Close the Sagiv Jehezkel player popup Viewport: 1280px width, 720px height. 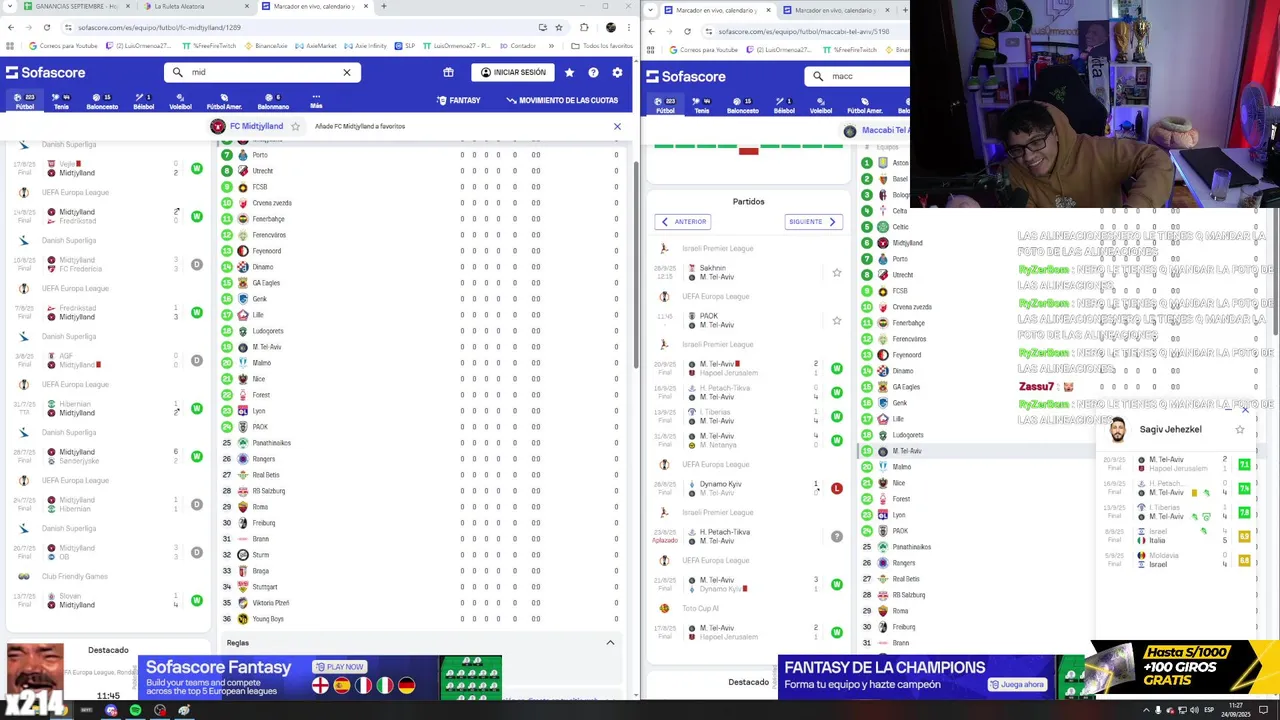(1245, 410)
